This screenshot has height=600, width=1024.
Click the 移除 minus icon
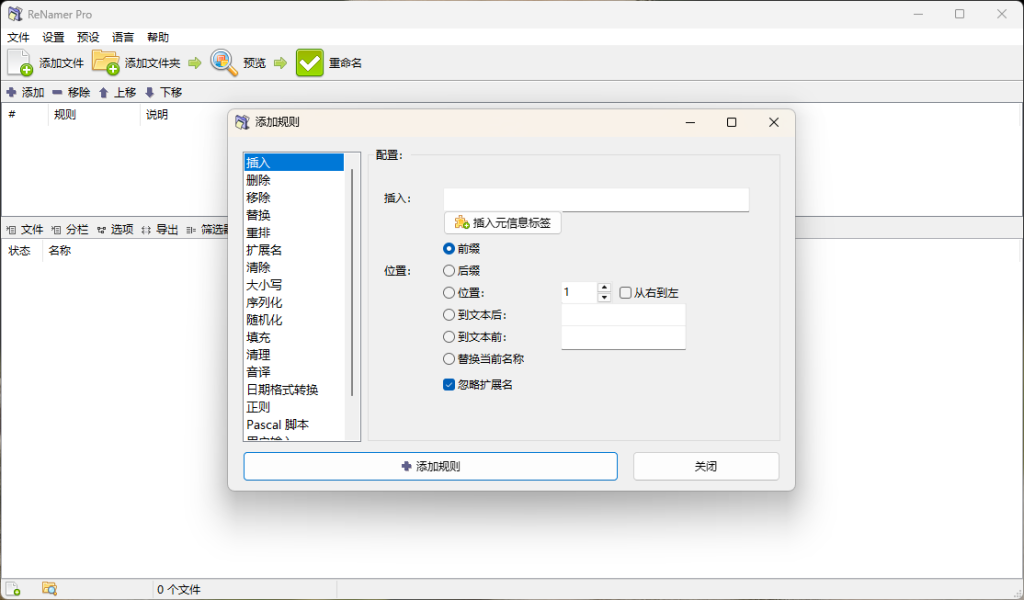click(x=57, y=92)
